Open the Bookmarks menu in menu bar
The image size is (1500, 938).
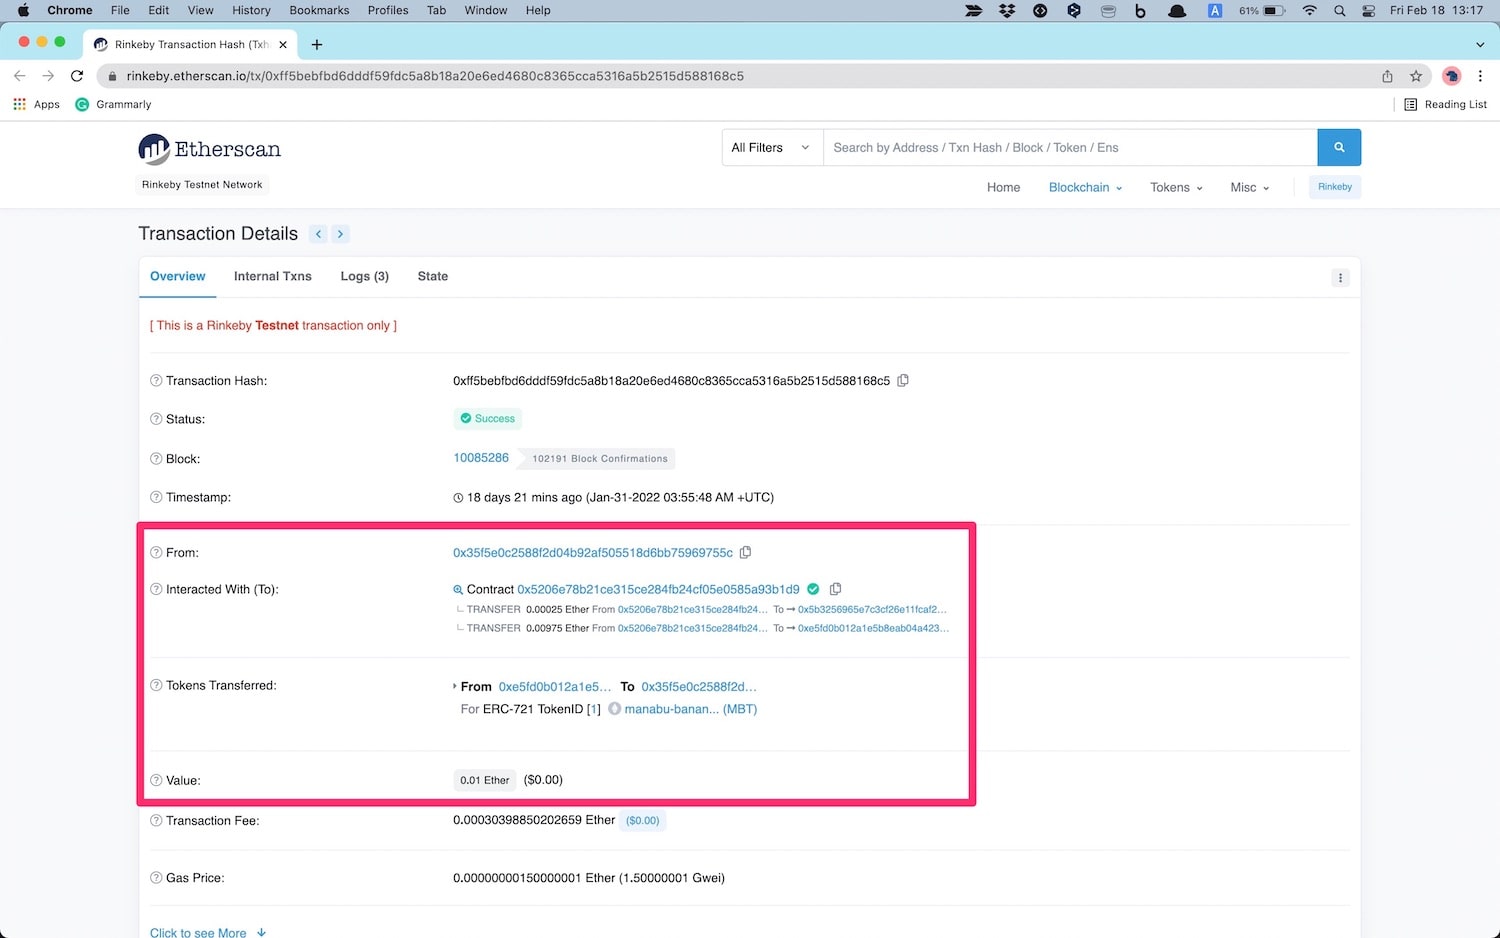[319, 10]
